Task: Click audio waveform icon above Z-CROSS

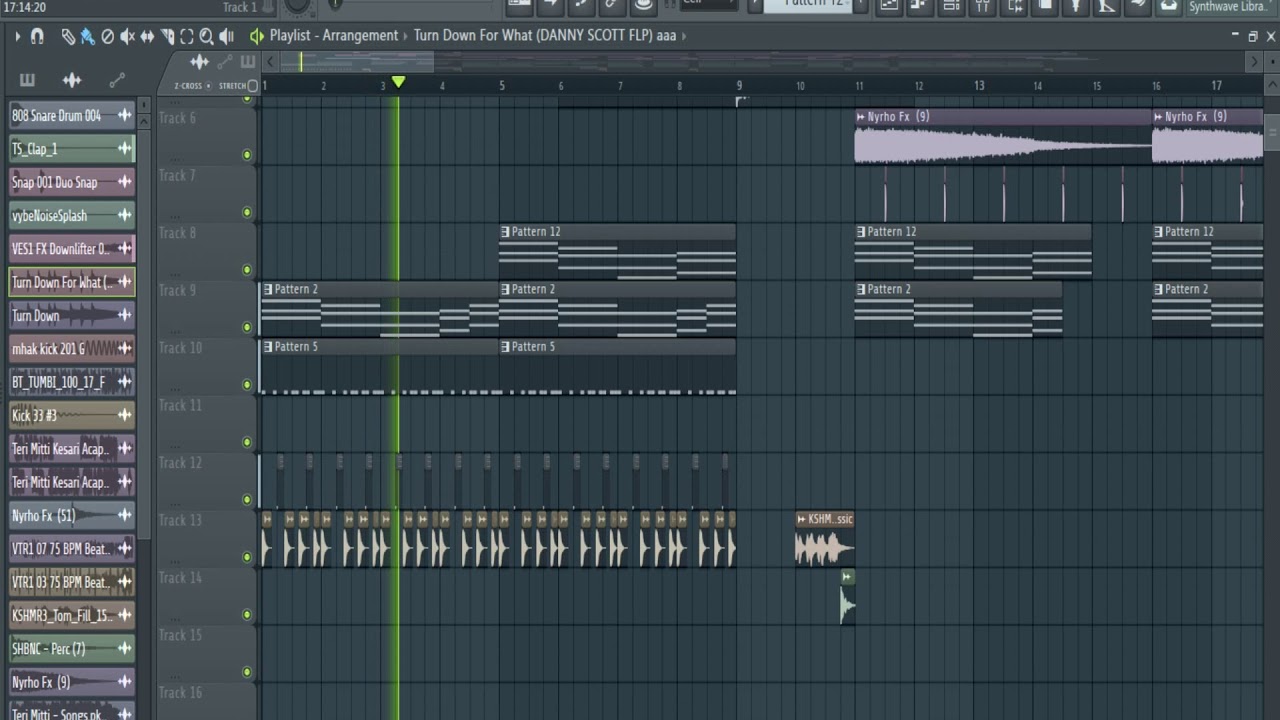Action: pos(199,63)
